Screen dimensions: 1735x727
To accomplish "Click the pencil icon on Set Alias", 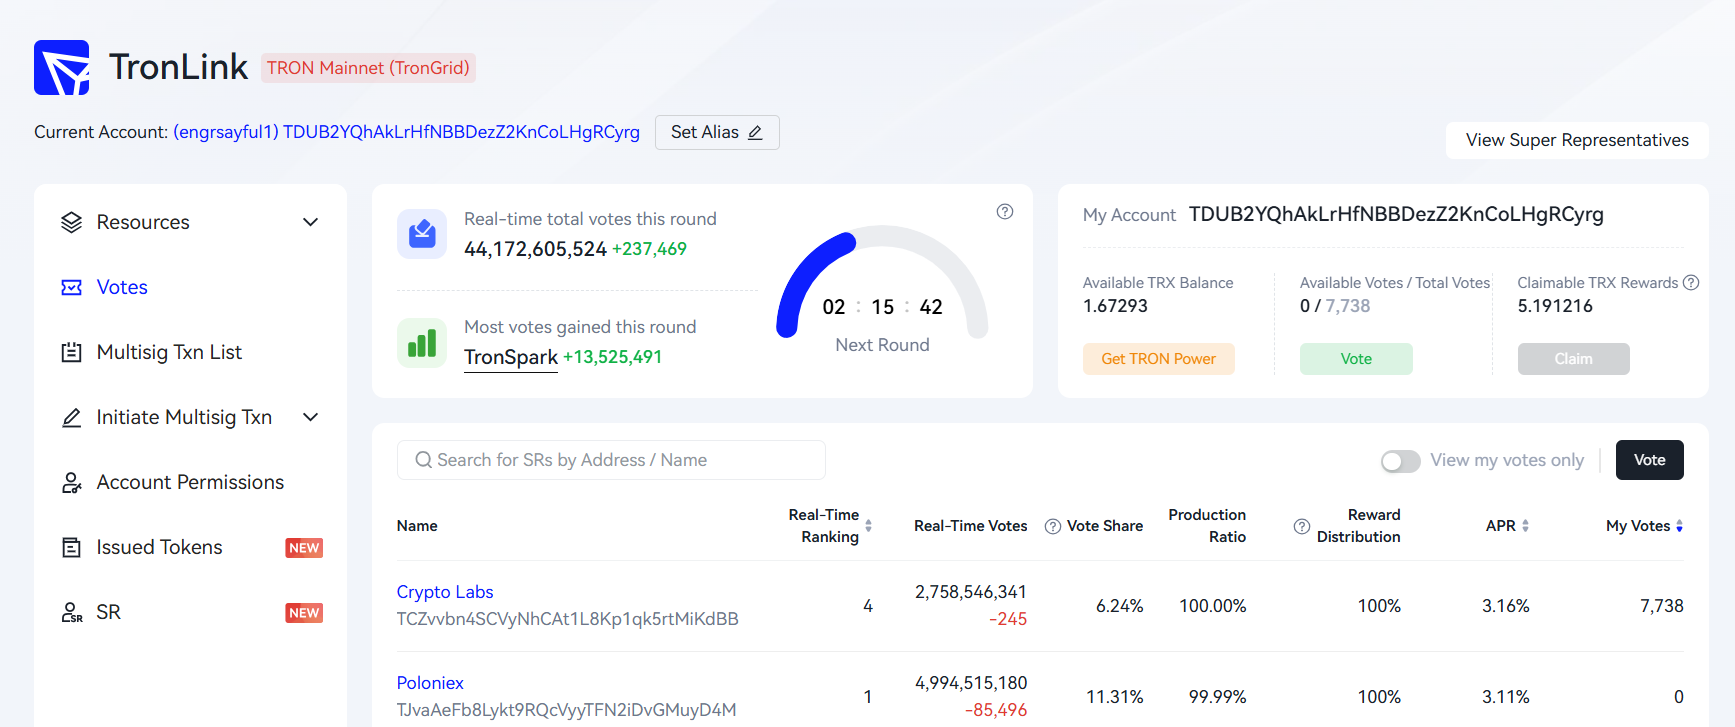I will coord(755,132).
